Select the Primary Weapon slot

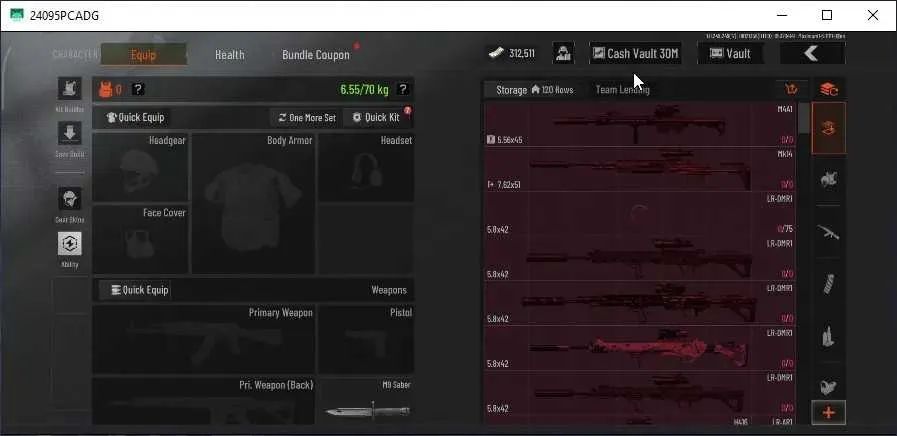(x=204, y=339)
